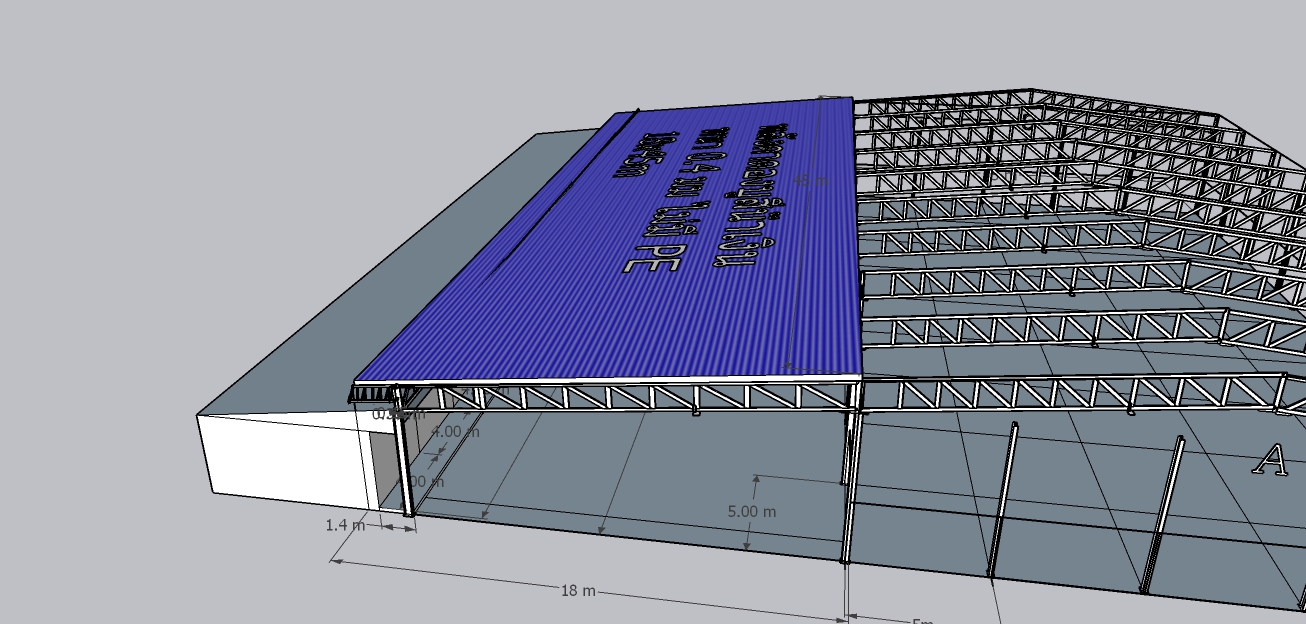Viewport: 1306px width, 624px height.
Task: Select the 5.00 m height dimension
Action: (752, 511)
